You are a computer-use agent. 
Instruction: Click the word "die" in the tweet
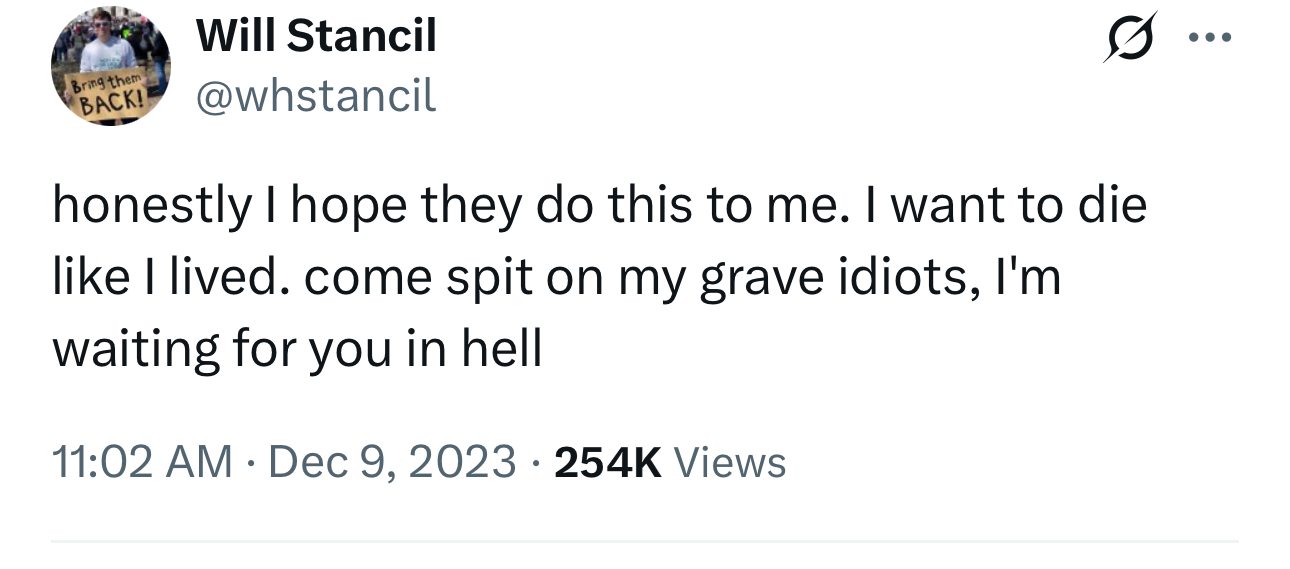[x=1109, y=208]
